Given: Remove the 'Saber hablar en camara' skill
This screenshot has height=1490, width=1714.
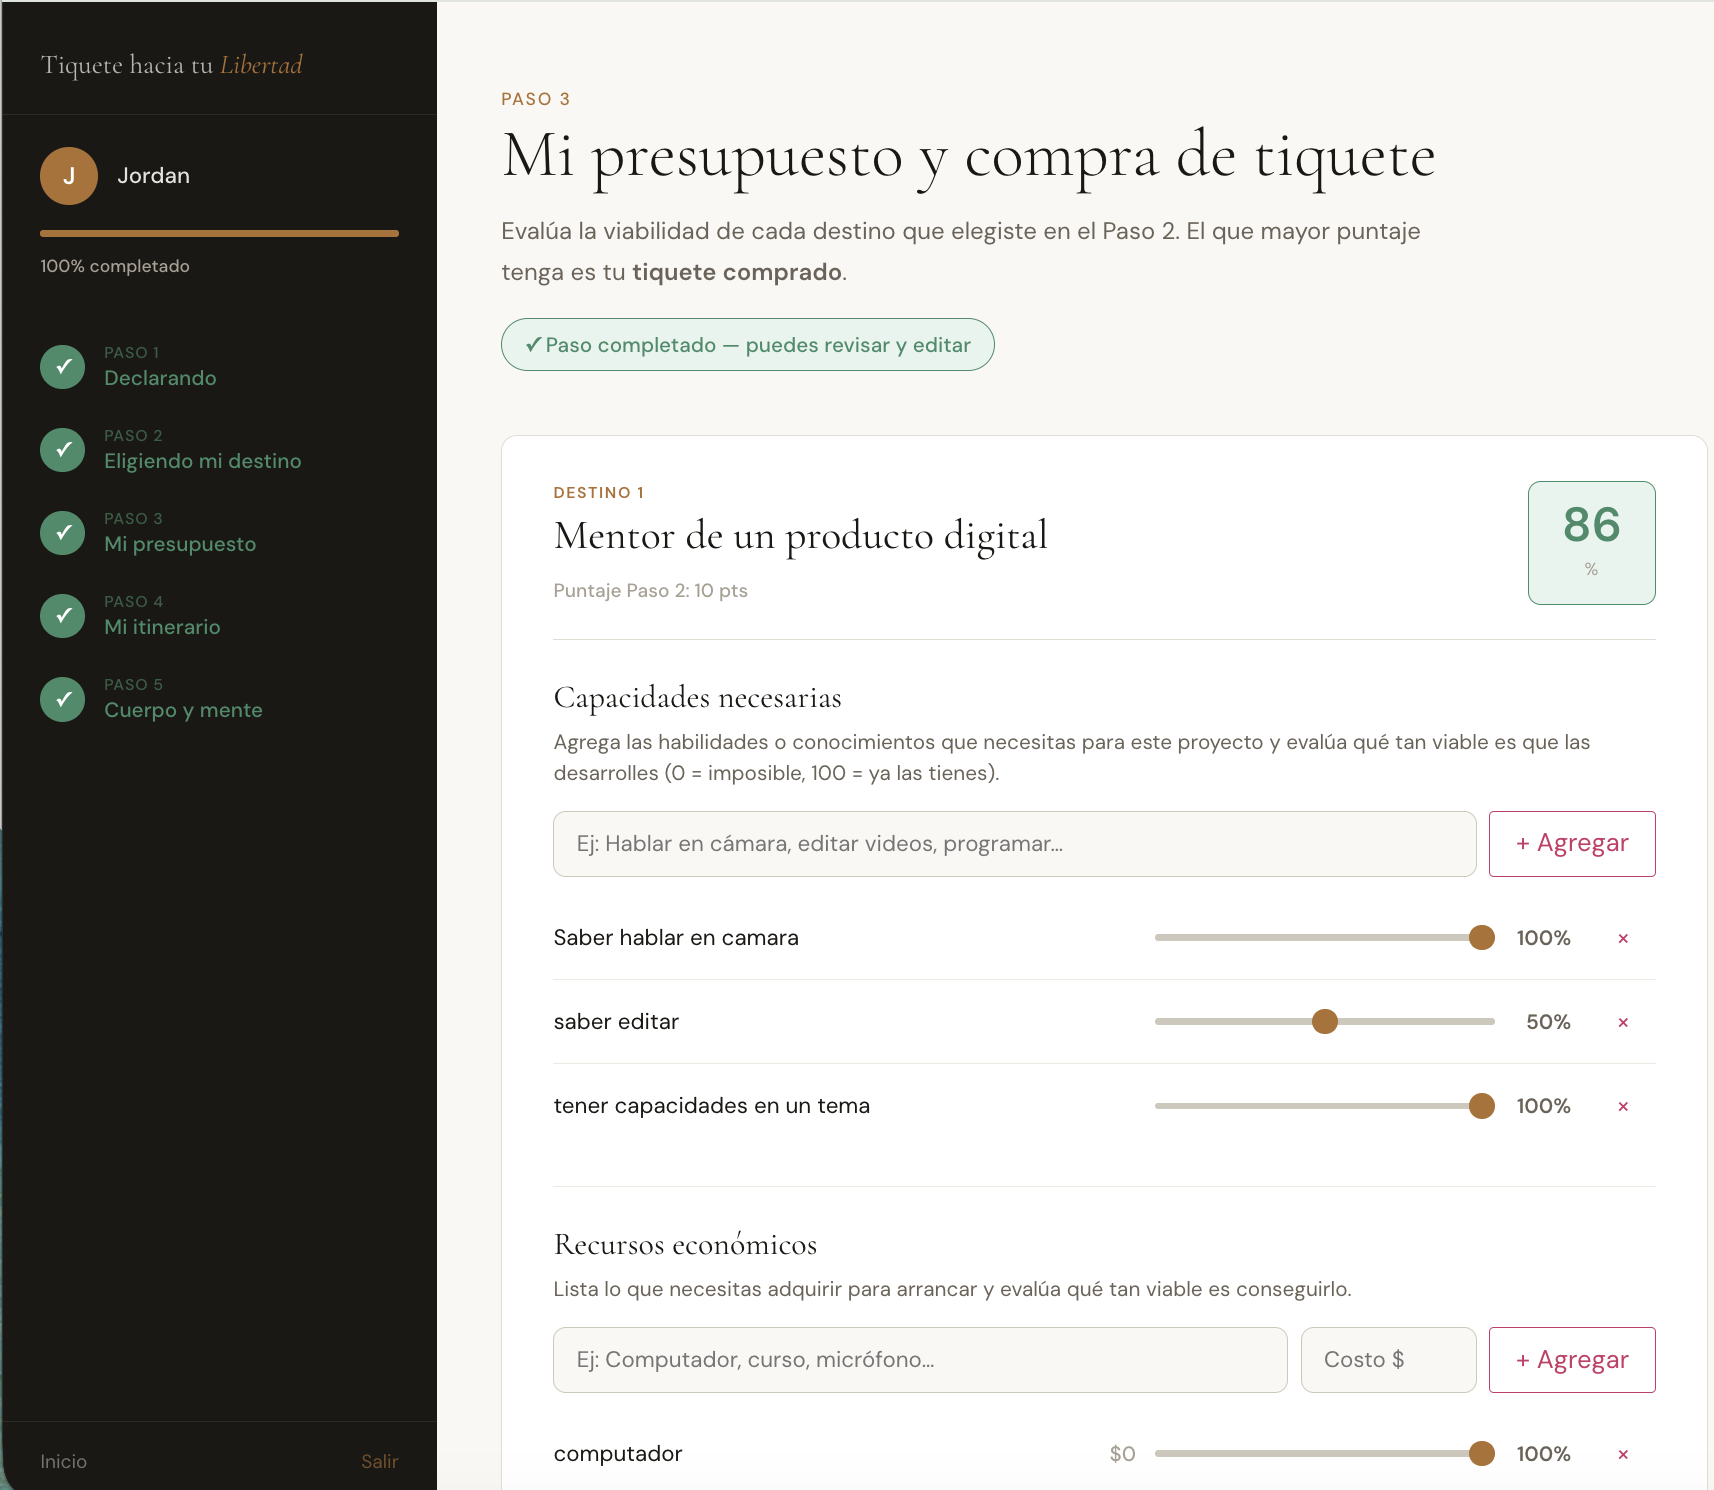Looking at the screenshot, I should [x=1623, y=938].
